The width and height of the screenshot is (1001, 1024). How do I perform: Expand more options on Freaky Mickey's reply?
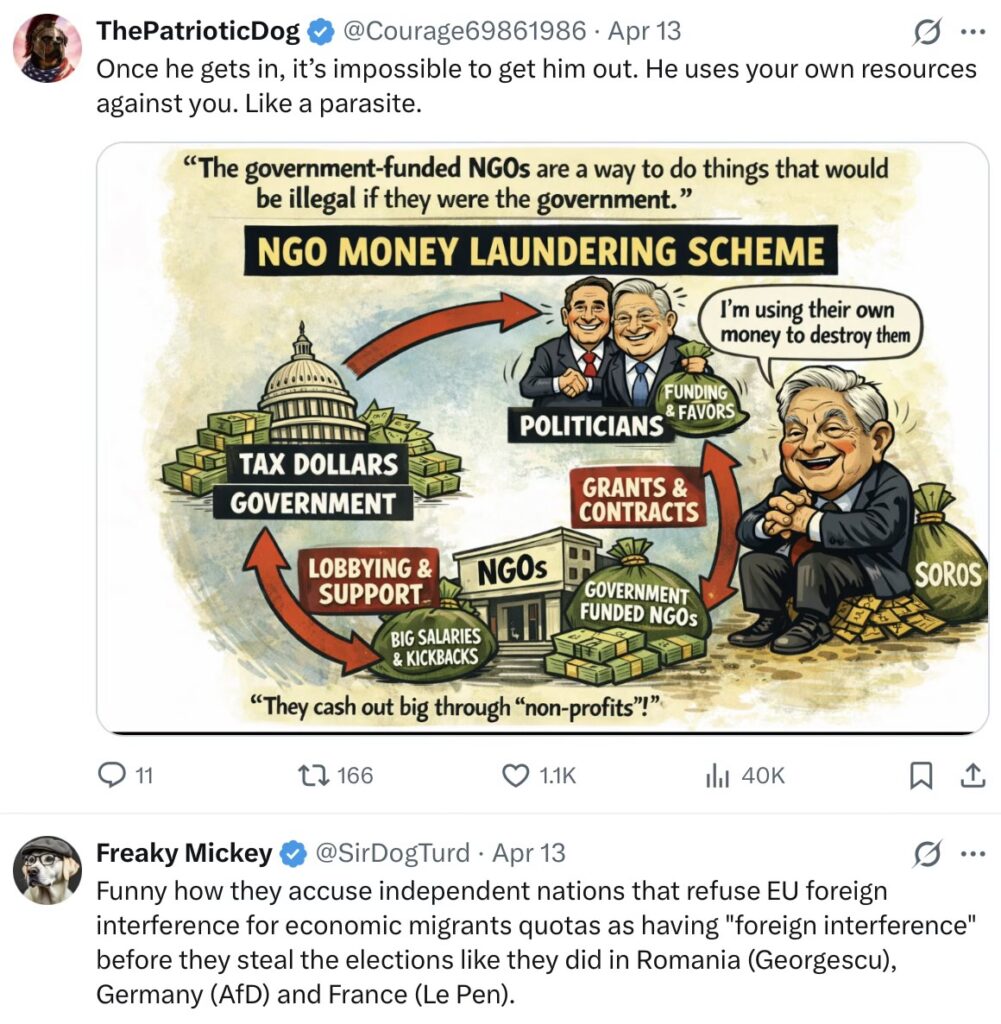(973, 853)
